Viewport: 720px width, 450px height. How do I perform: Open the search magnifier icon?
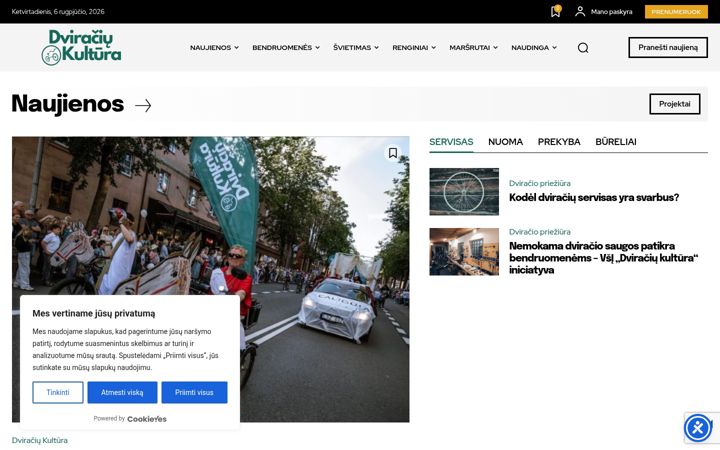583,48
